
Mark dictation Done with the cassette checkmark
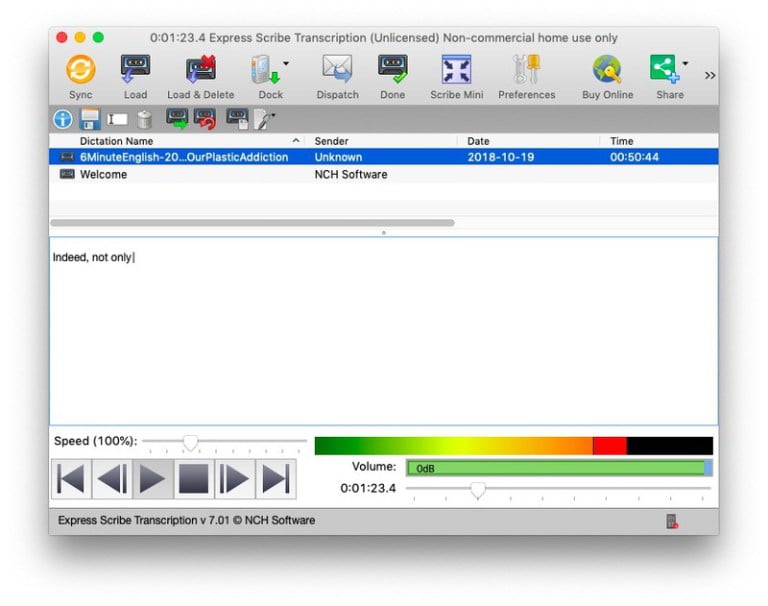[x=392, y=69]
